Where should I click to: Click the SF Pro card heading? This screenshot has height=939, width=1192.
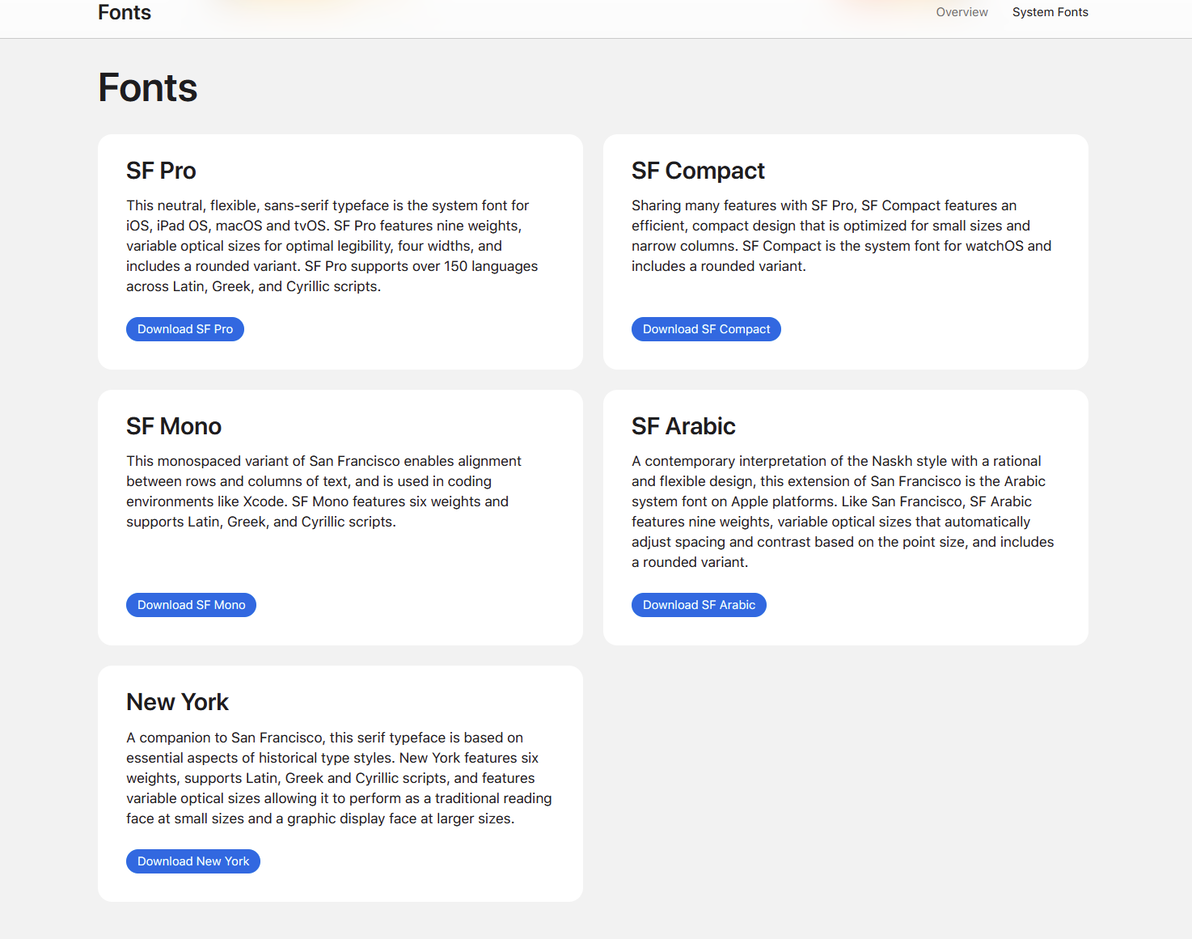coord(161,171)
